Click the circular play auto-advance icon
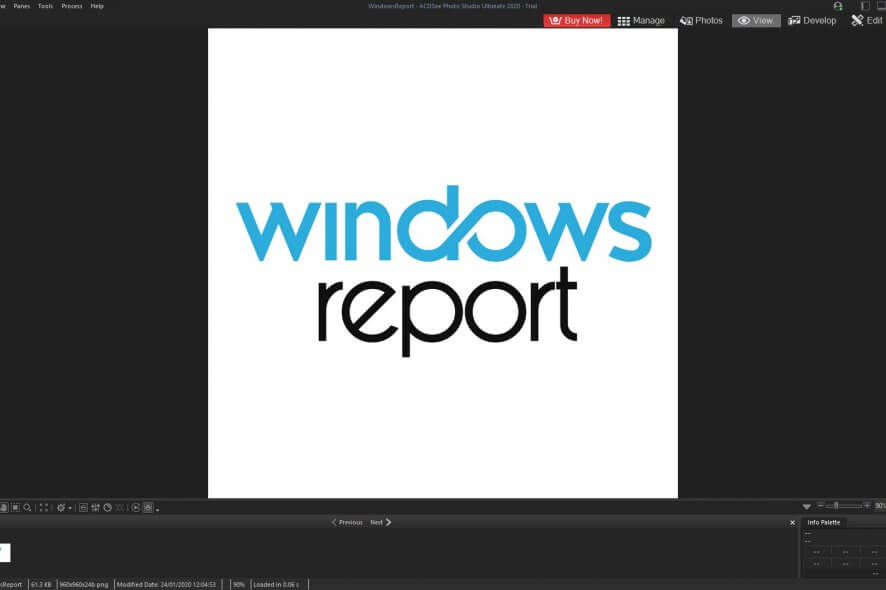 pos(136,507)
